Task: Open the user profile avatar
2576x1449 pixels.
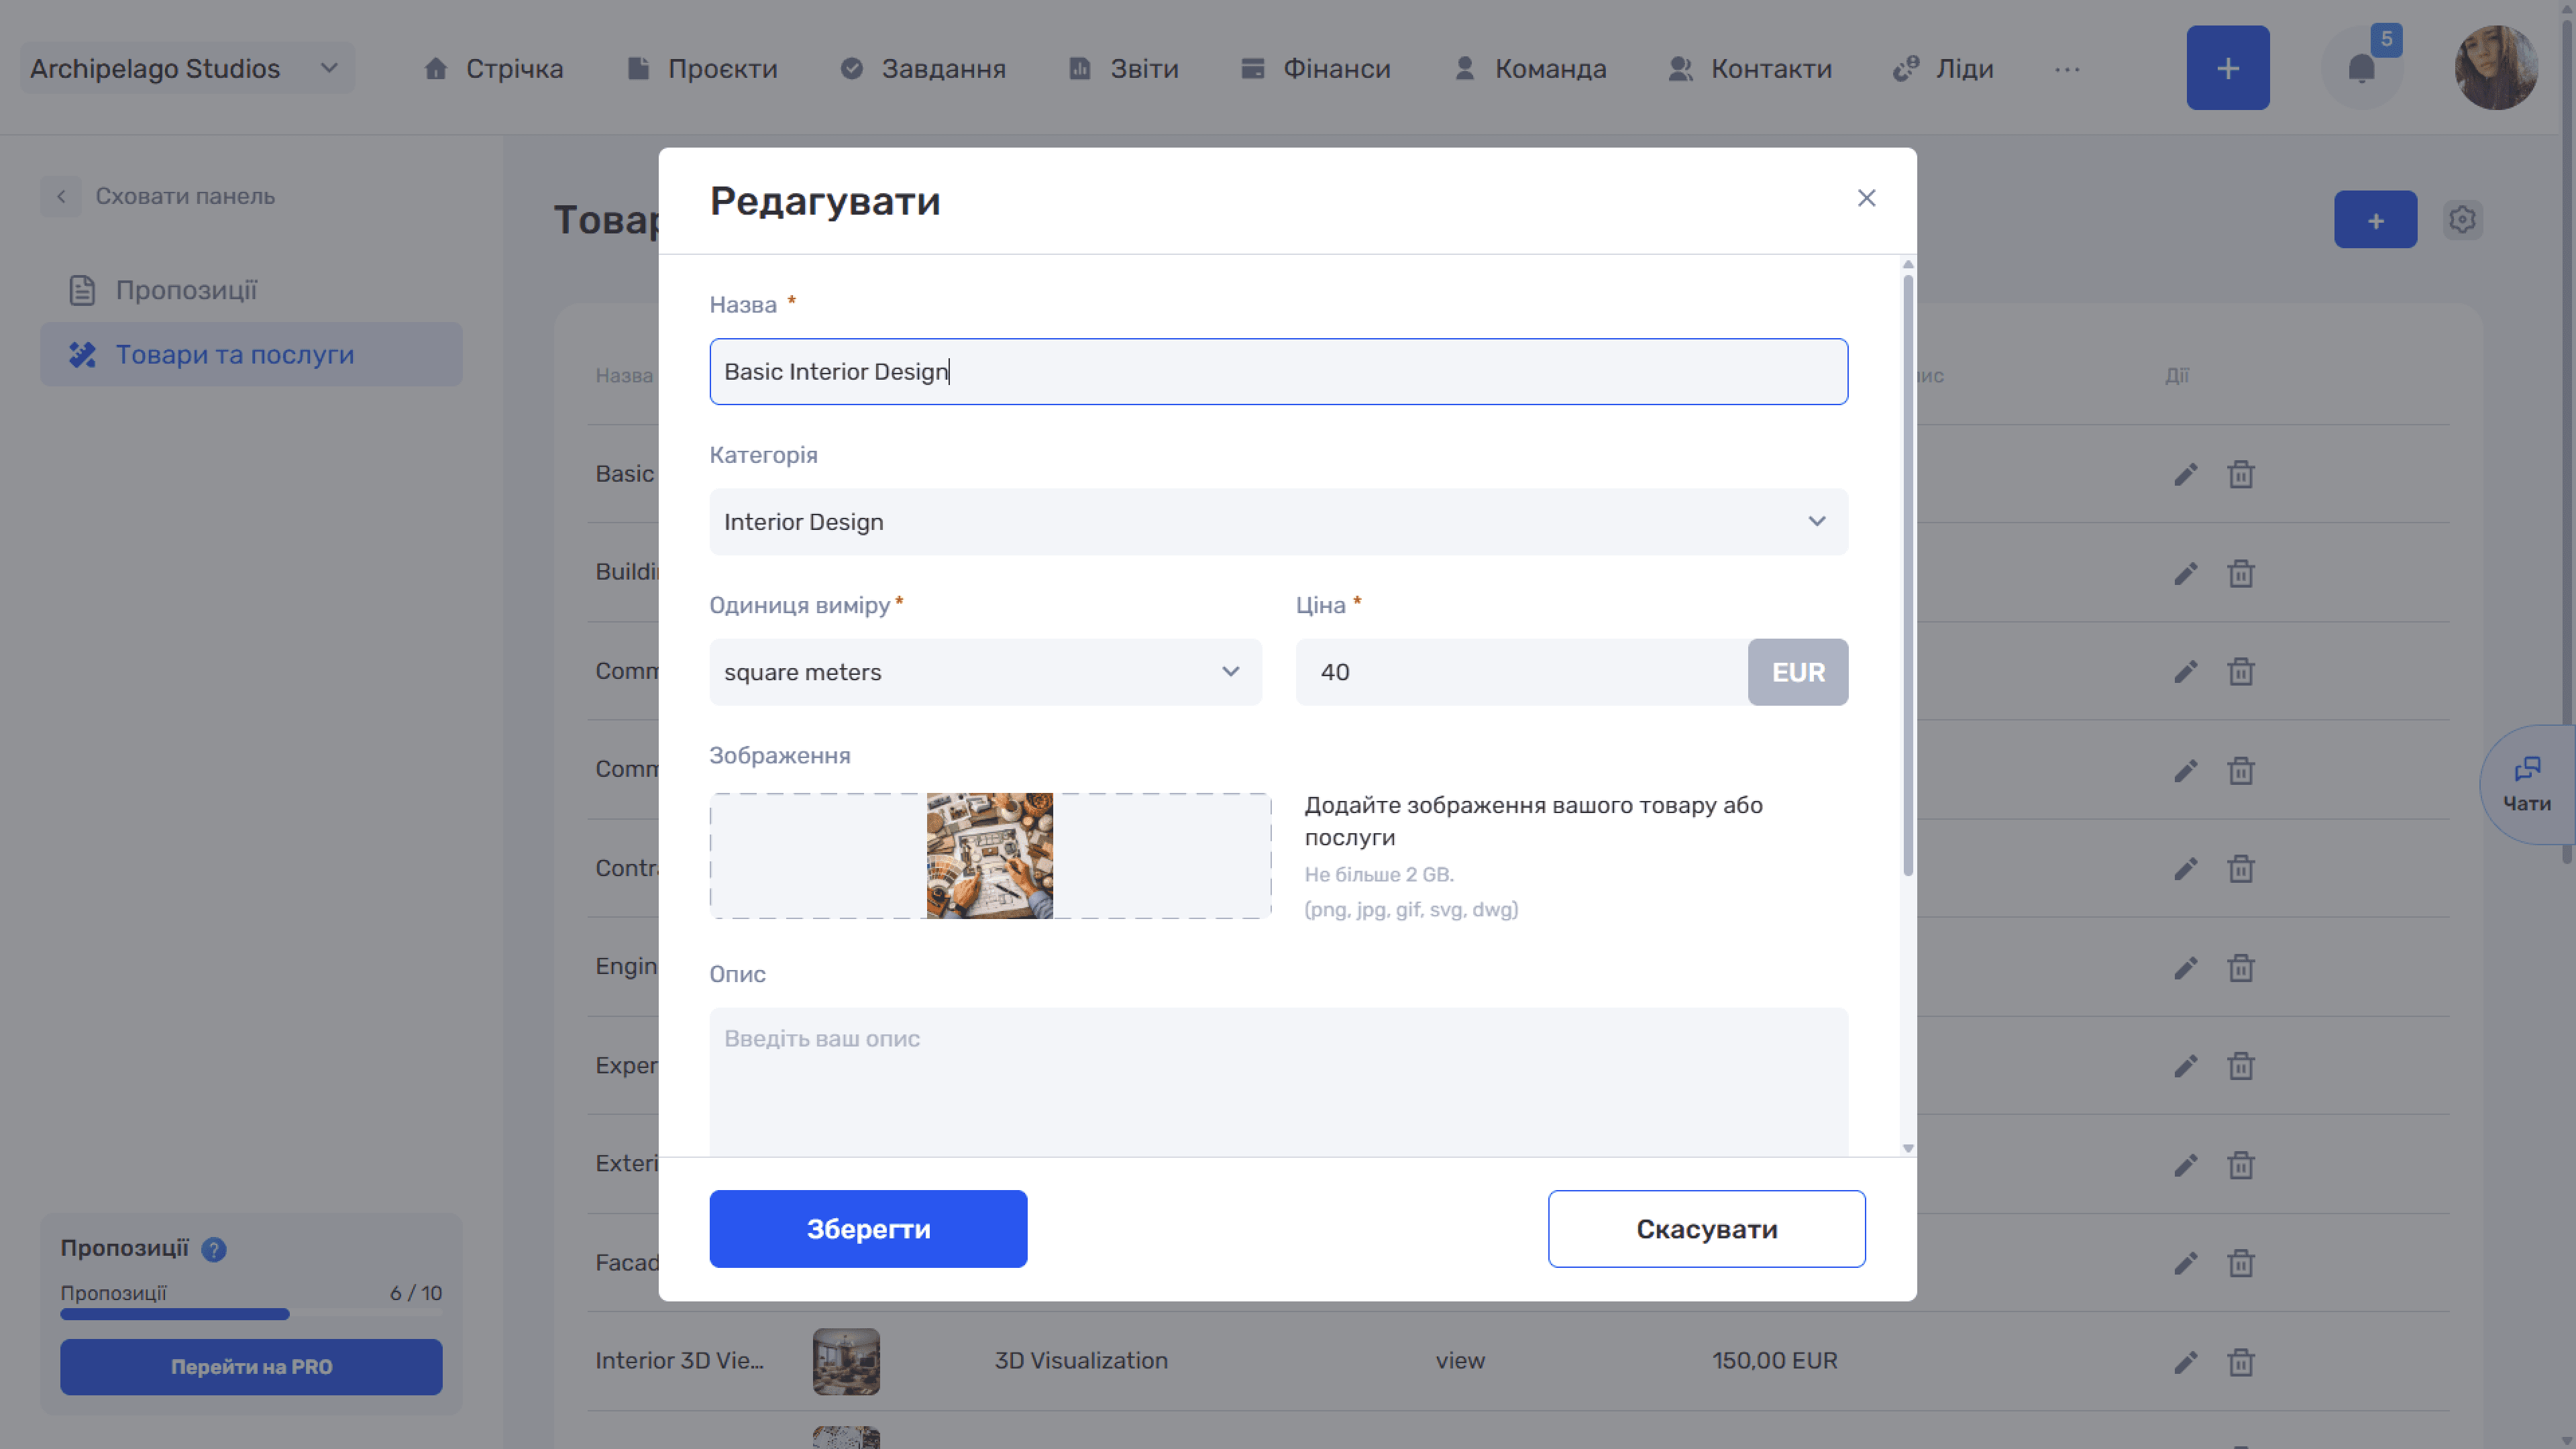Action: (2496, 68)
